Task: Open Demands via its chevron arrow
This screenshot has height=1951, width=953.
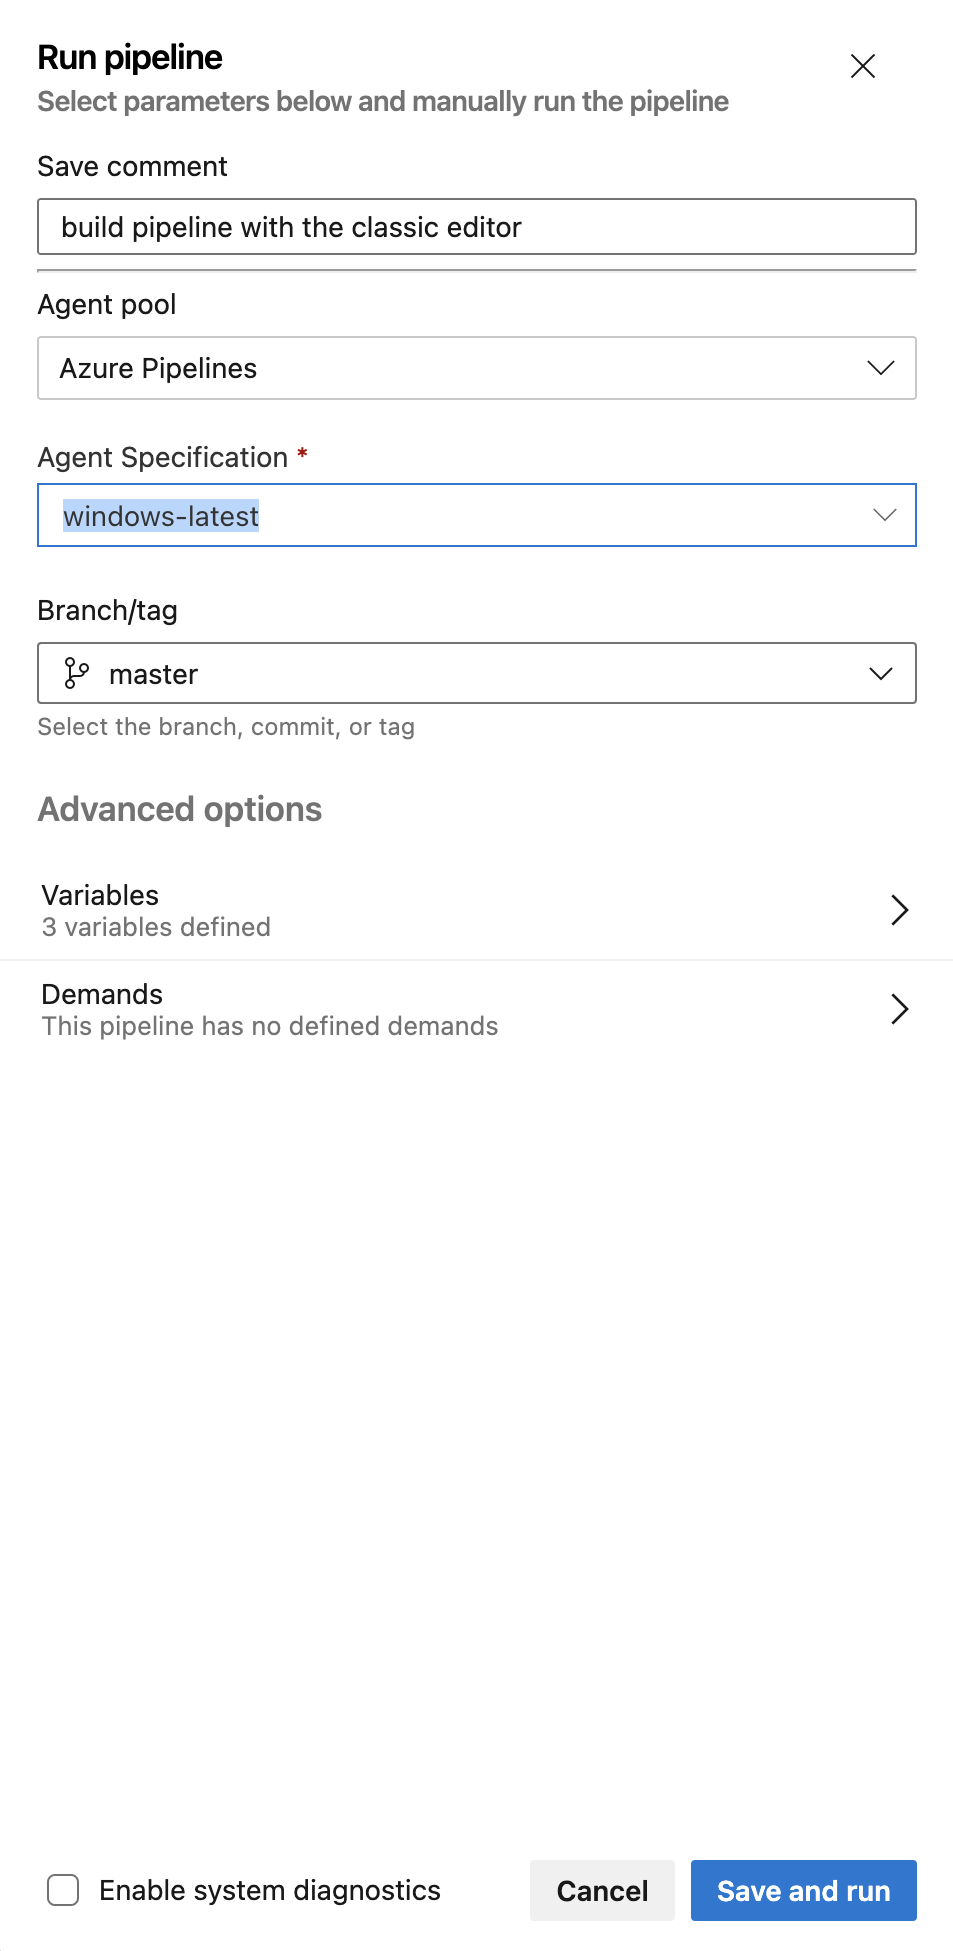Action: click(899, 1009)
